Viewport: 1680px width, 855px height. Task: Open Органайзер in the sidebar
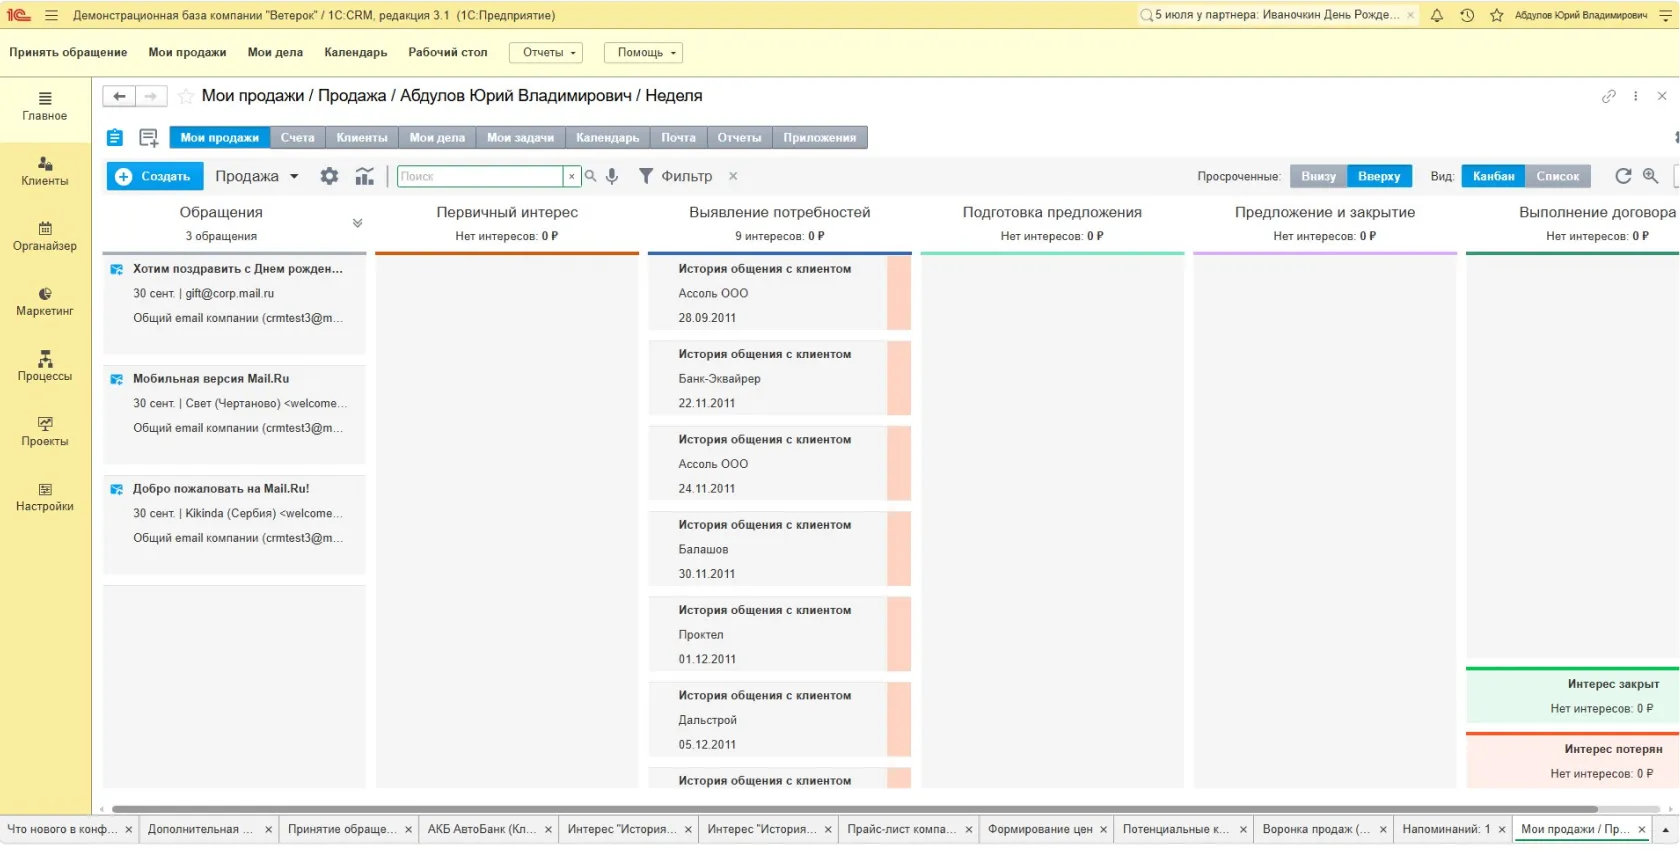tap(45, 237)
